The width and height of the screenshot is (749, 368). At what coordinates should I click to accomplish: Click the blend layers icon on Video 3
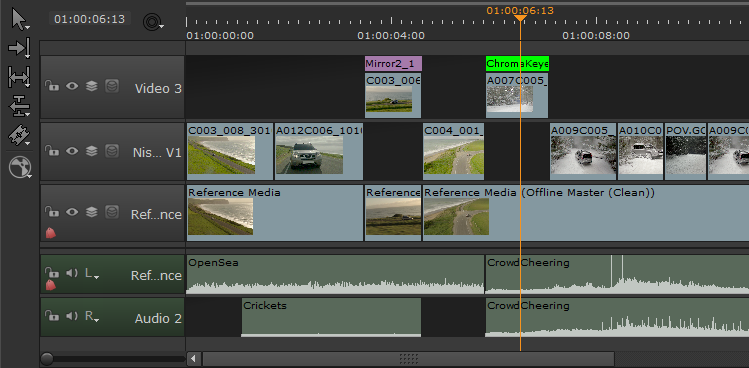point(91,86)
